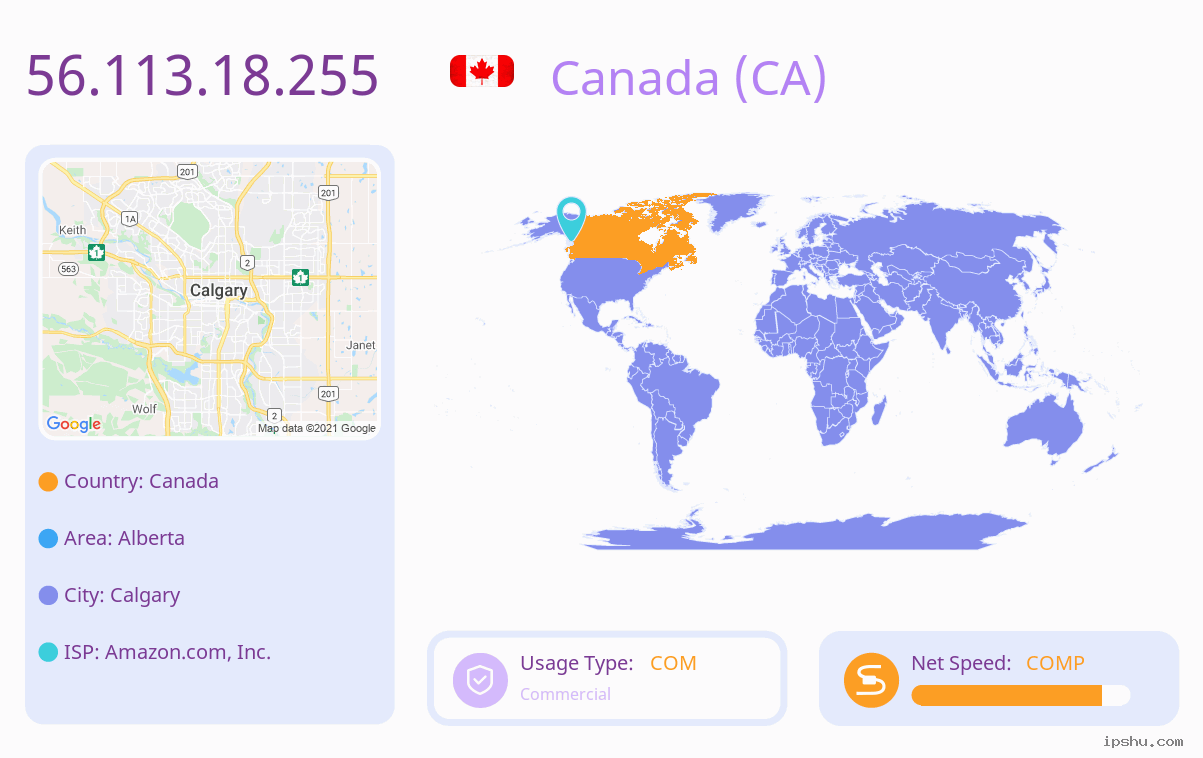1203x758 pixels.
Task: Click the purple shield Usage Type icon
Action: pos(481,680)
